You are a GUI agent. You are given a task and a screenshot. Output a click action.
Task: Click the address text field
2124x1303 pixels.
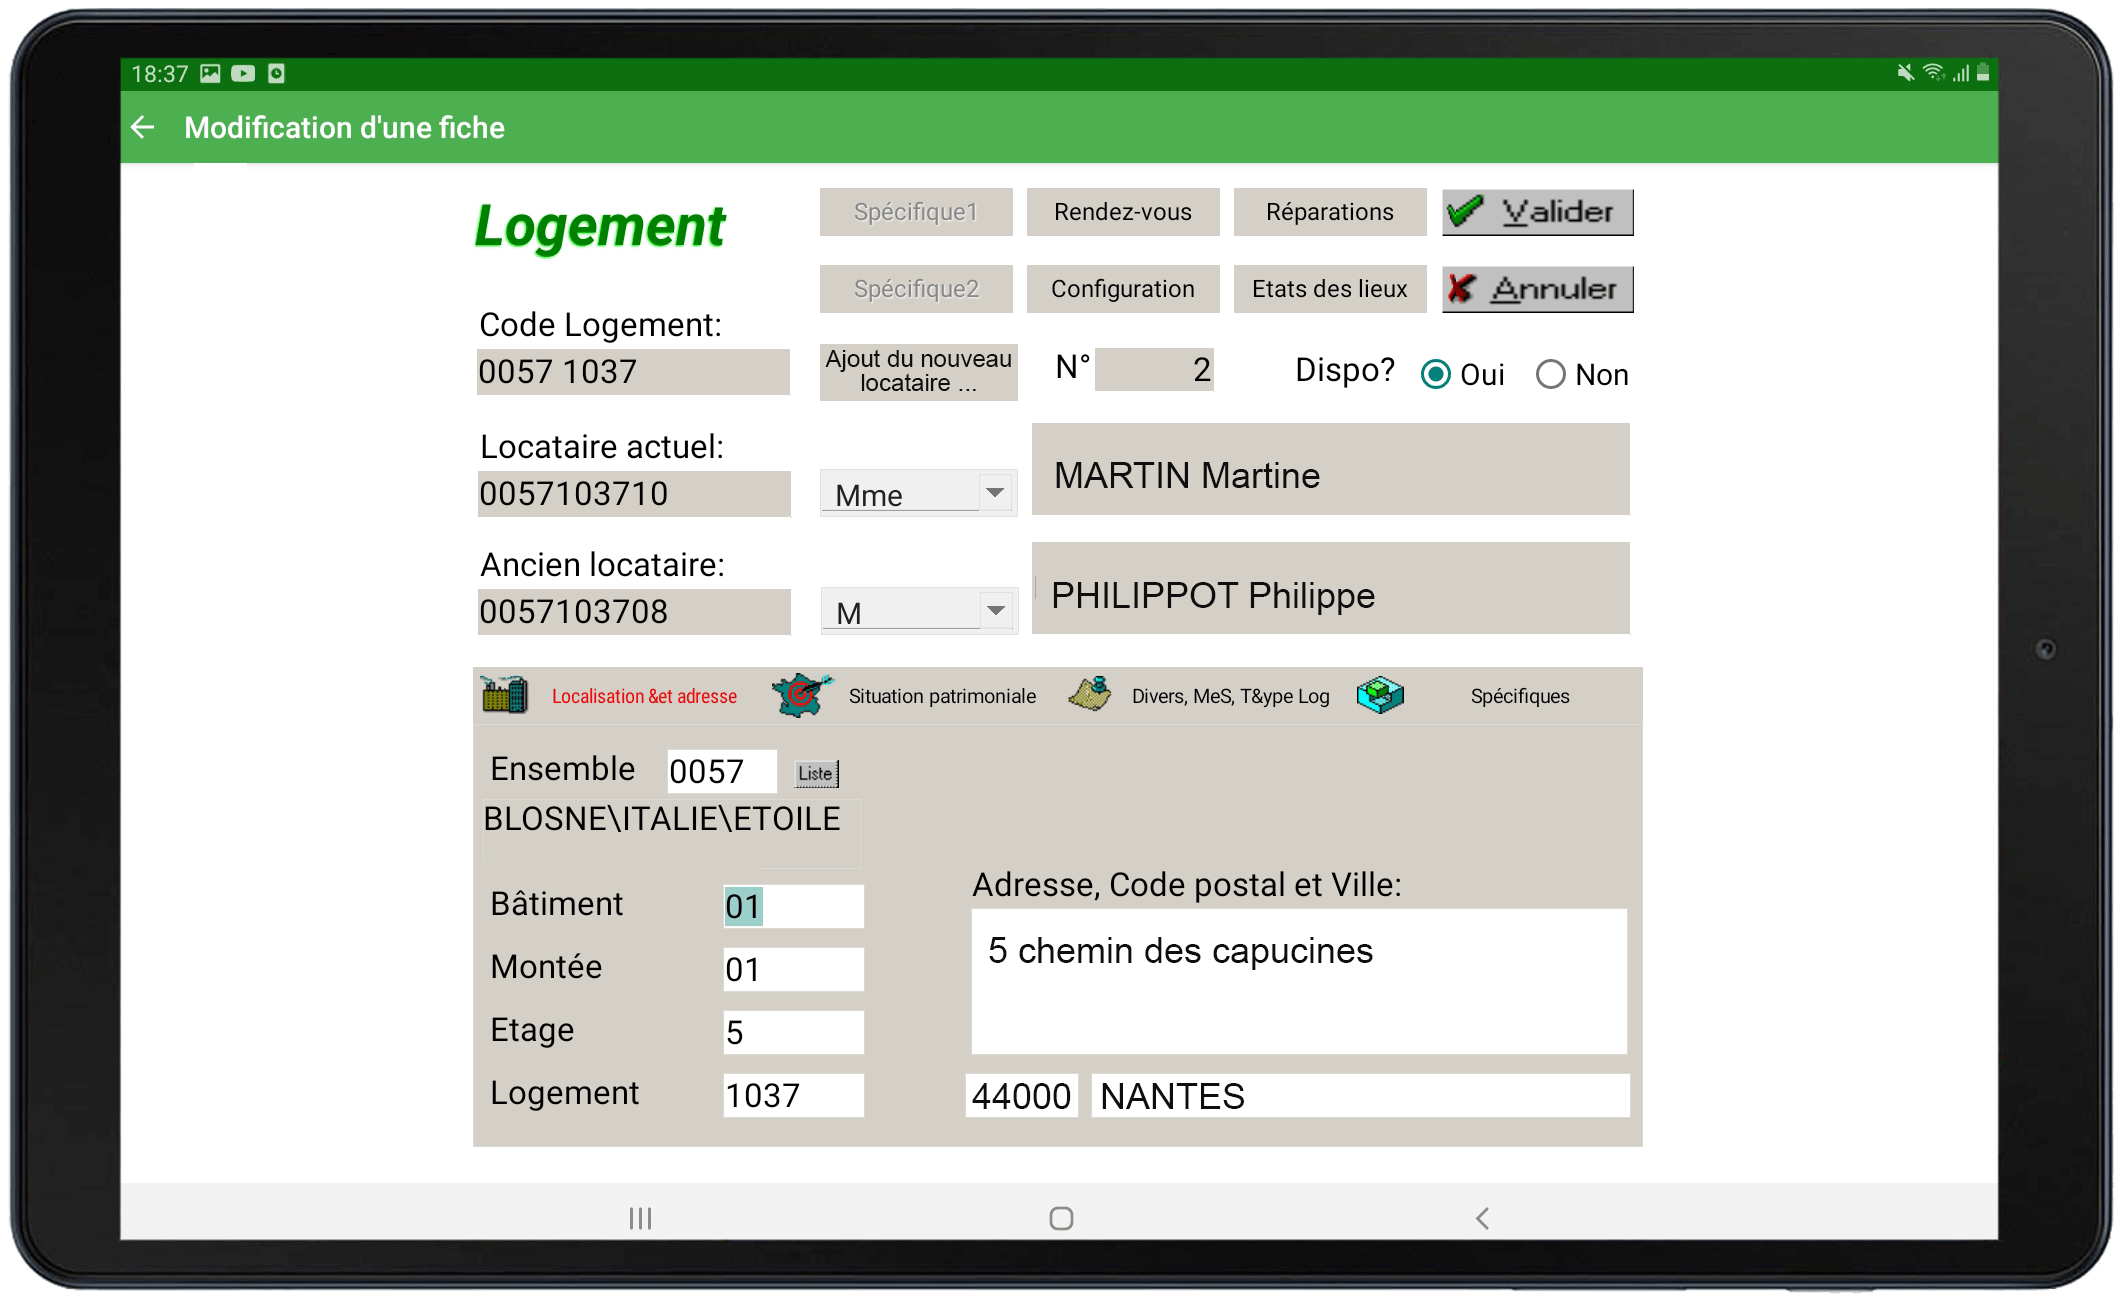[x=1298, y=980]
